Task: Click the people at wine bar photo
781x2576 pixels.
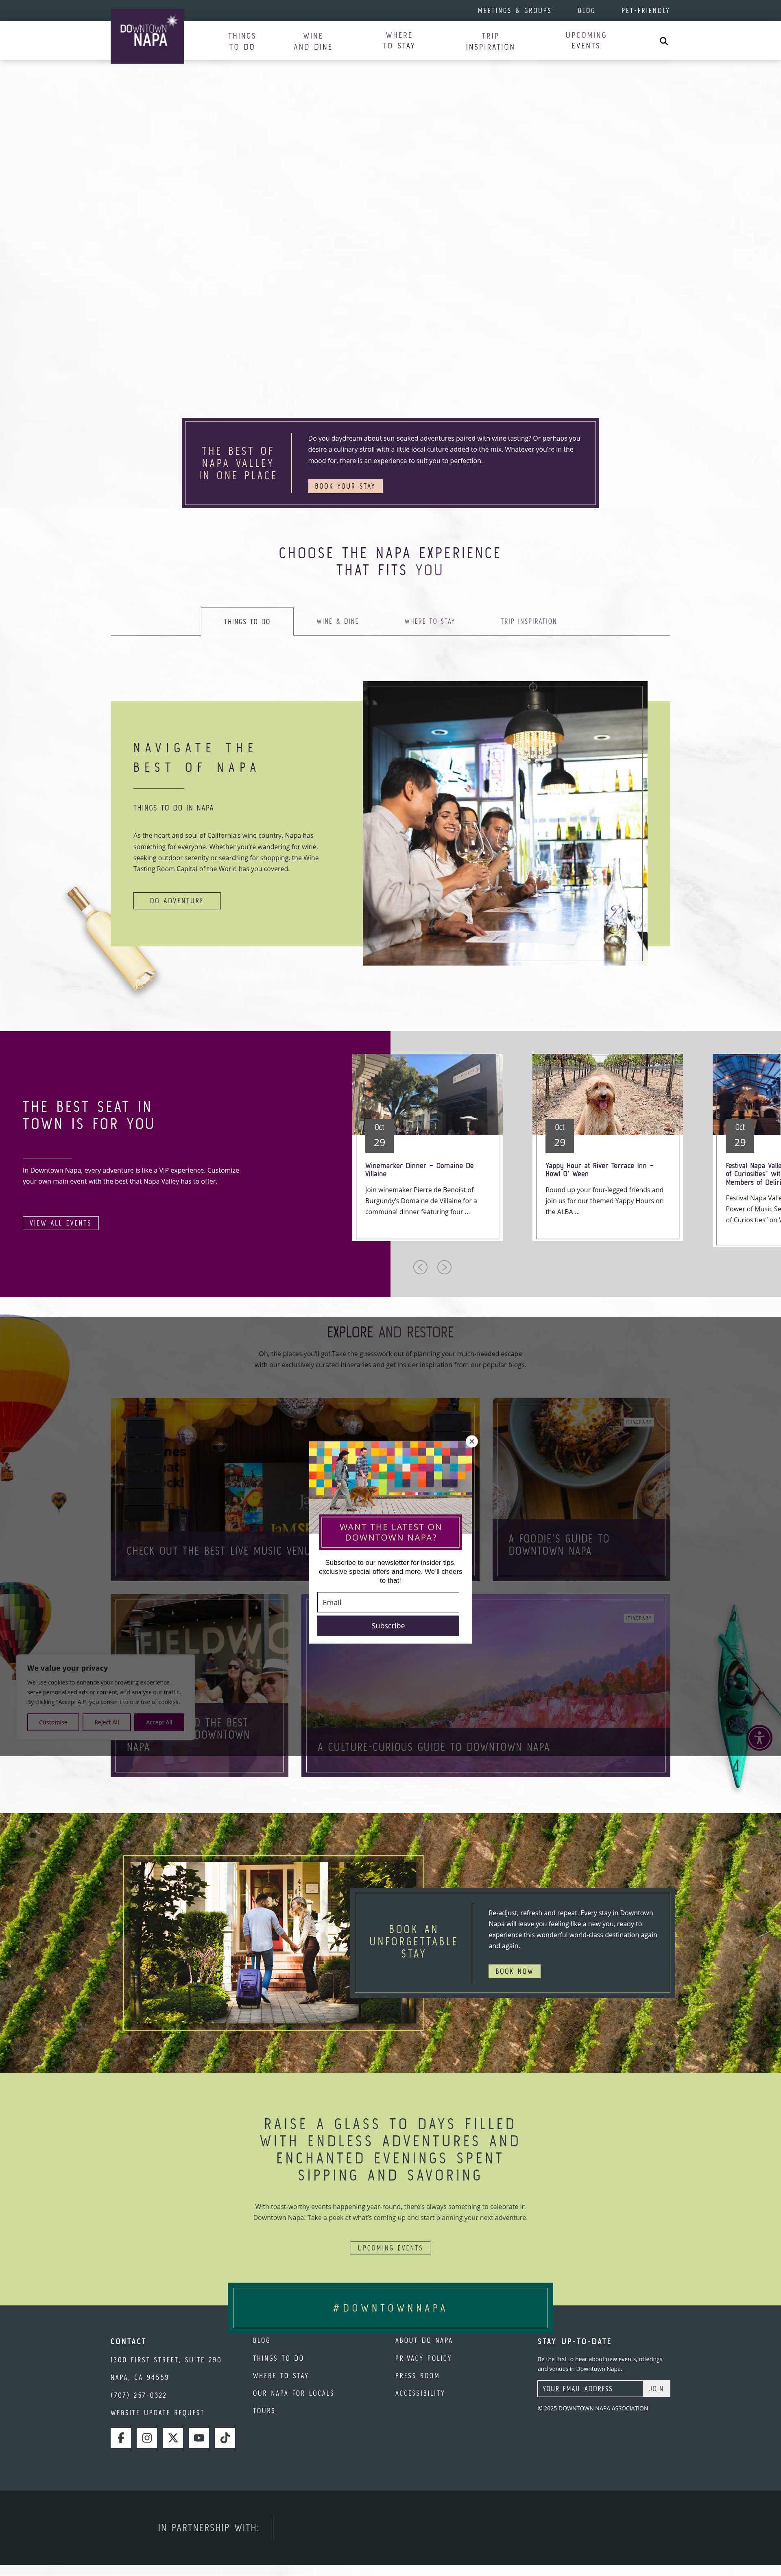Action: pos(505,823)
